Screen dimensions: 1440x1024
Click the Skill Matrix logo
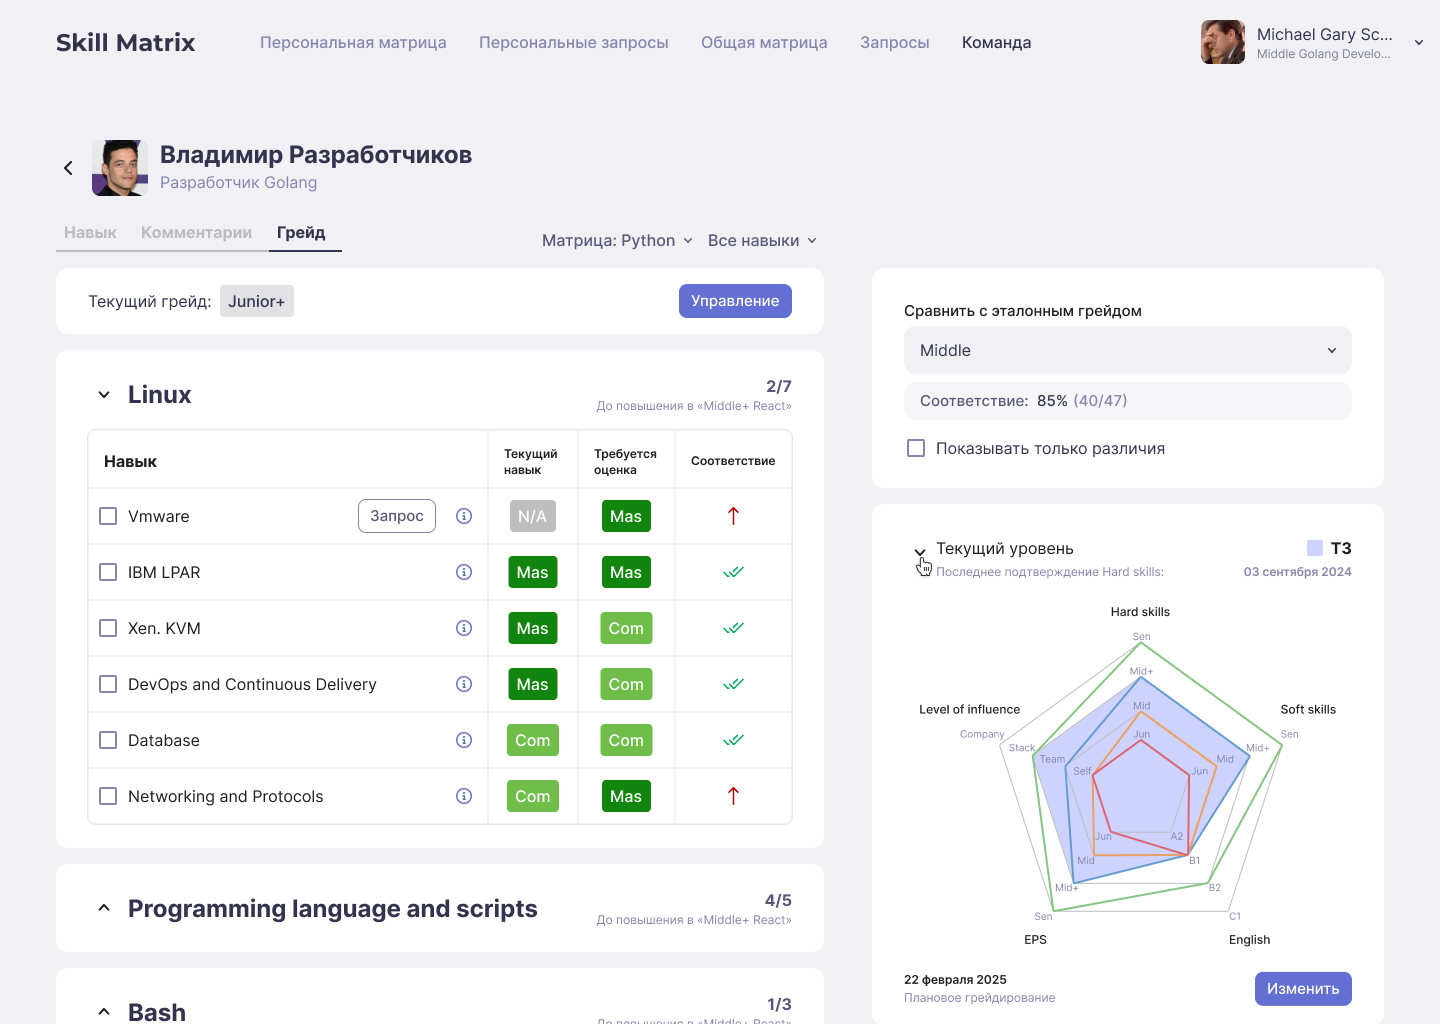tap(125, 42)
